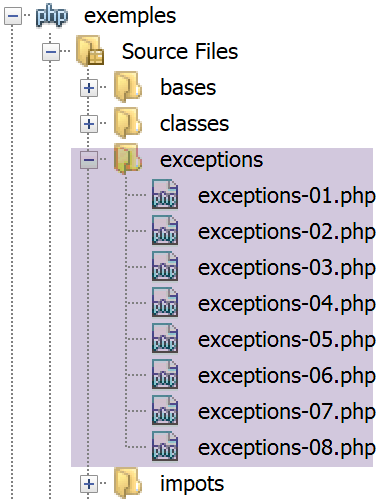Select the classes folder name
Viewport: 386px width, 501px height.
pos(194,124)
